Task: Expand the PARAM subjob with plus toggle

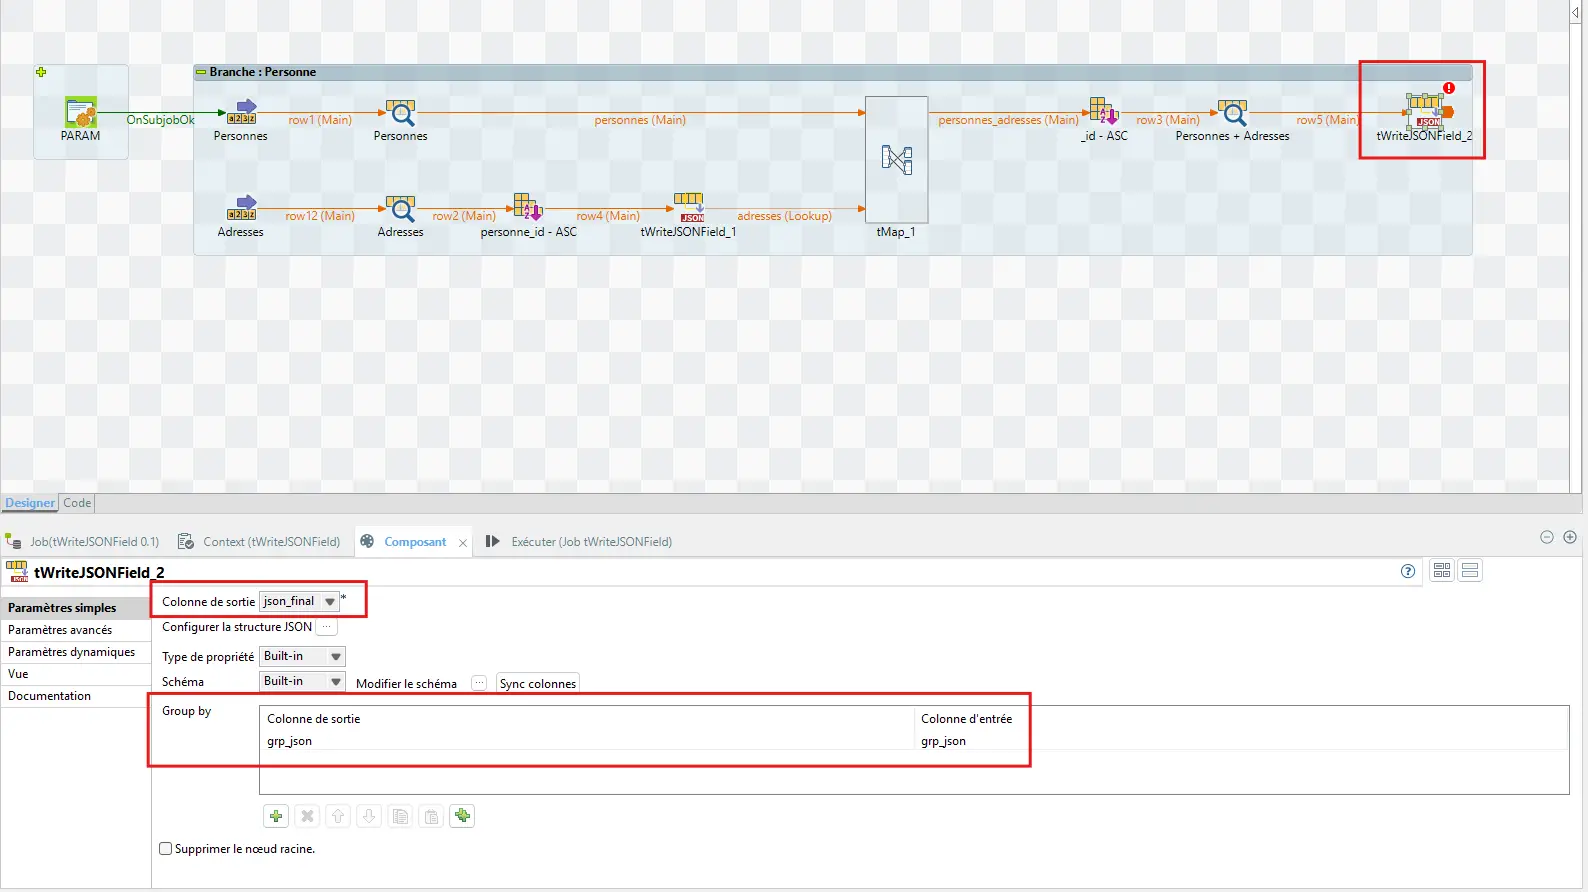Action: (41, 72)
